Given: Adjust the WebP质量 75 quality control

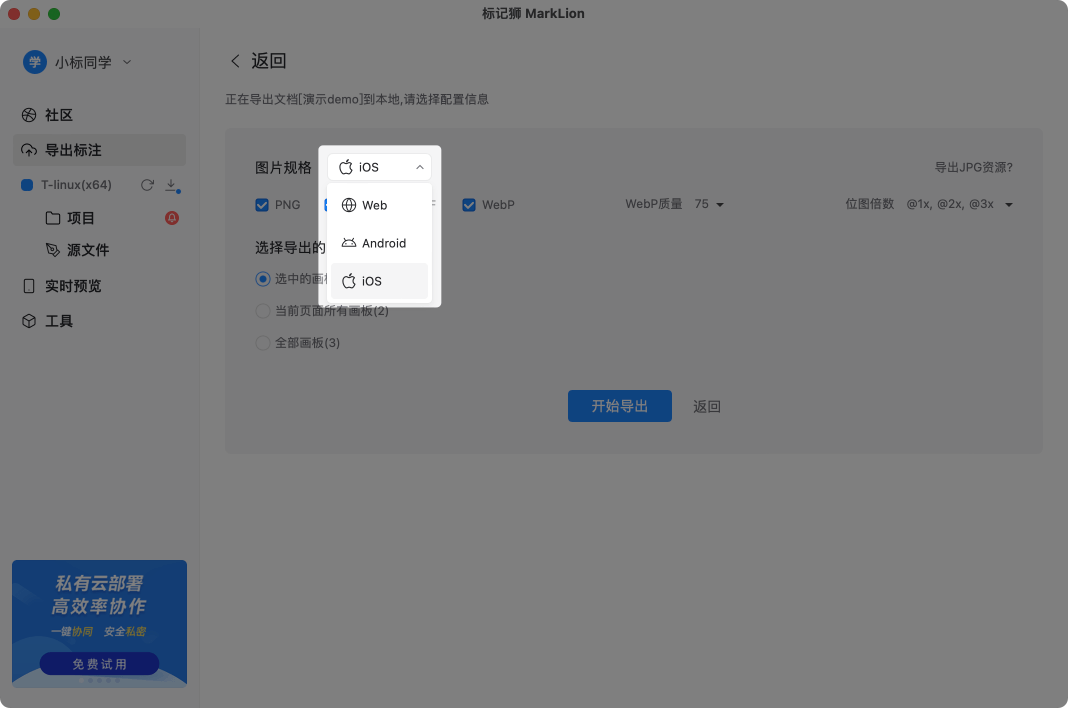Looking at the screenshot, I should point(709,204).
